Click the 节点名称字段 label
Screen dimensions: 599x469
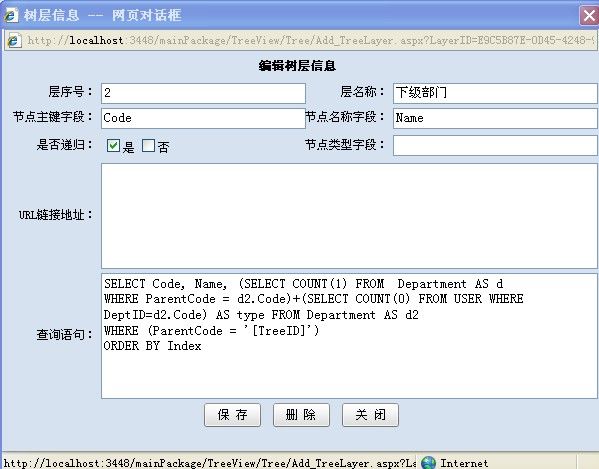(345, 116)
